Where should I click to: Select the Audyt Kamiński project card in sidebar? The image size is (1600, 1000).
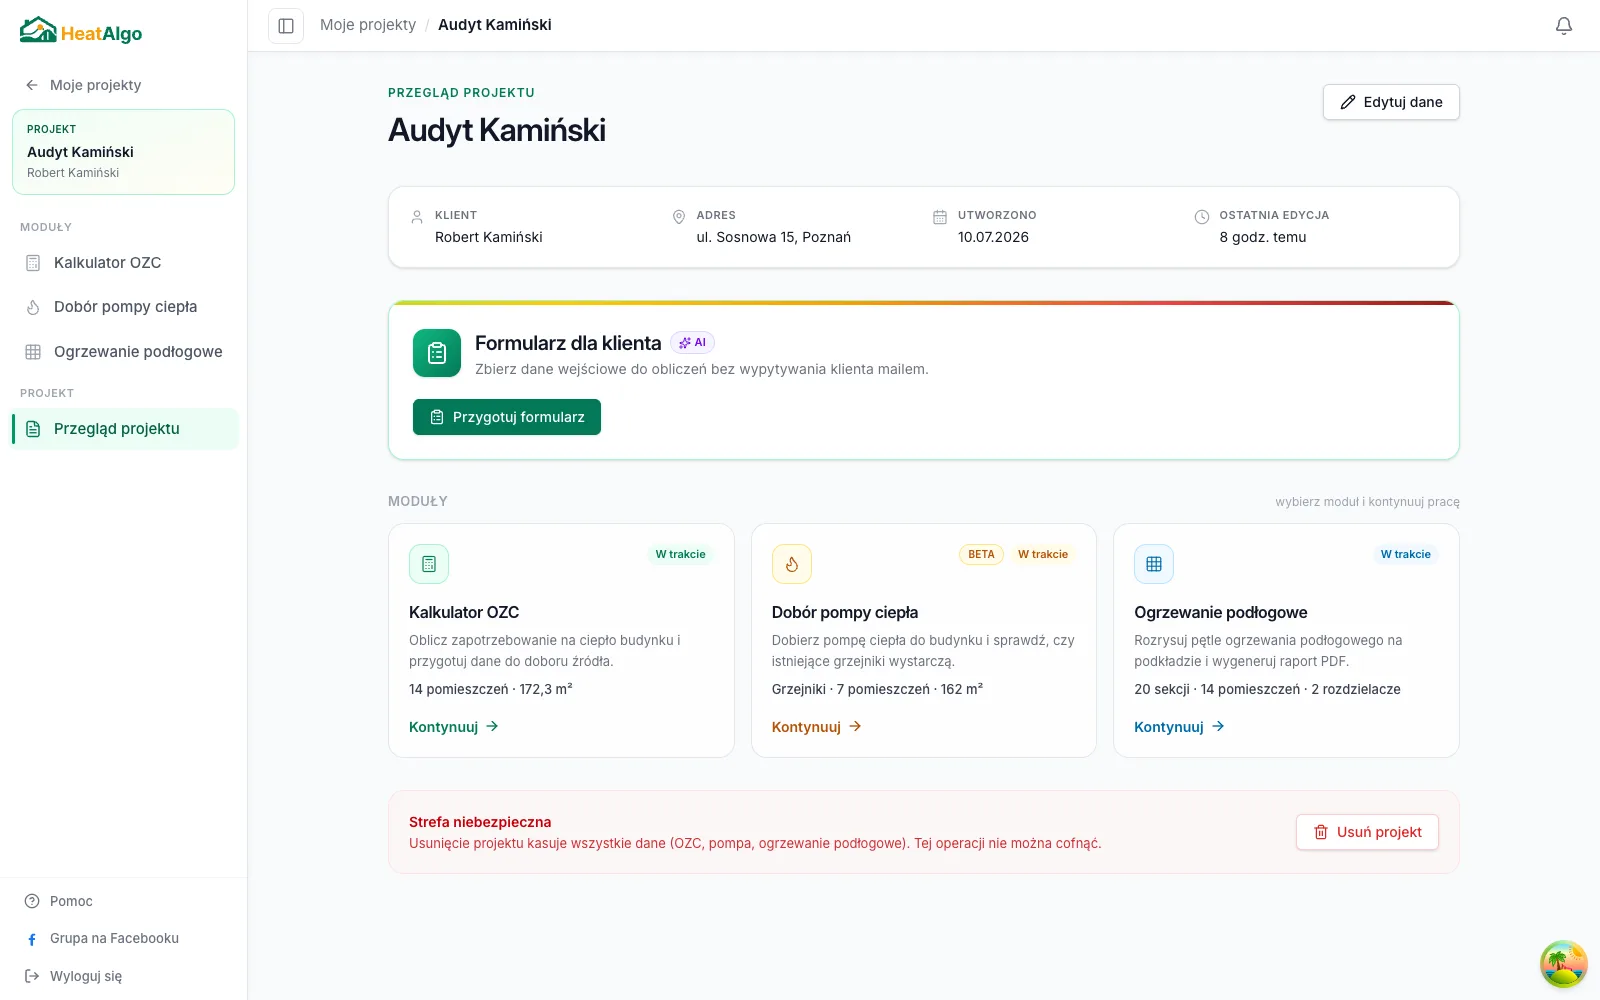(x=124, y=152)
